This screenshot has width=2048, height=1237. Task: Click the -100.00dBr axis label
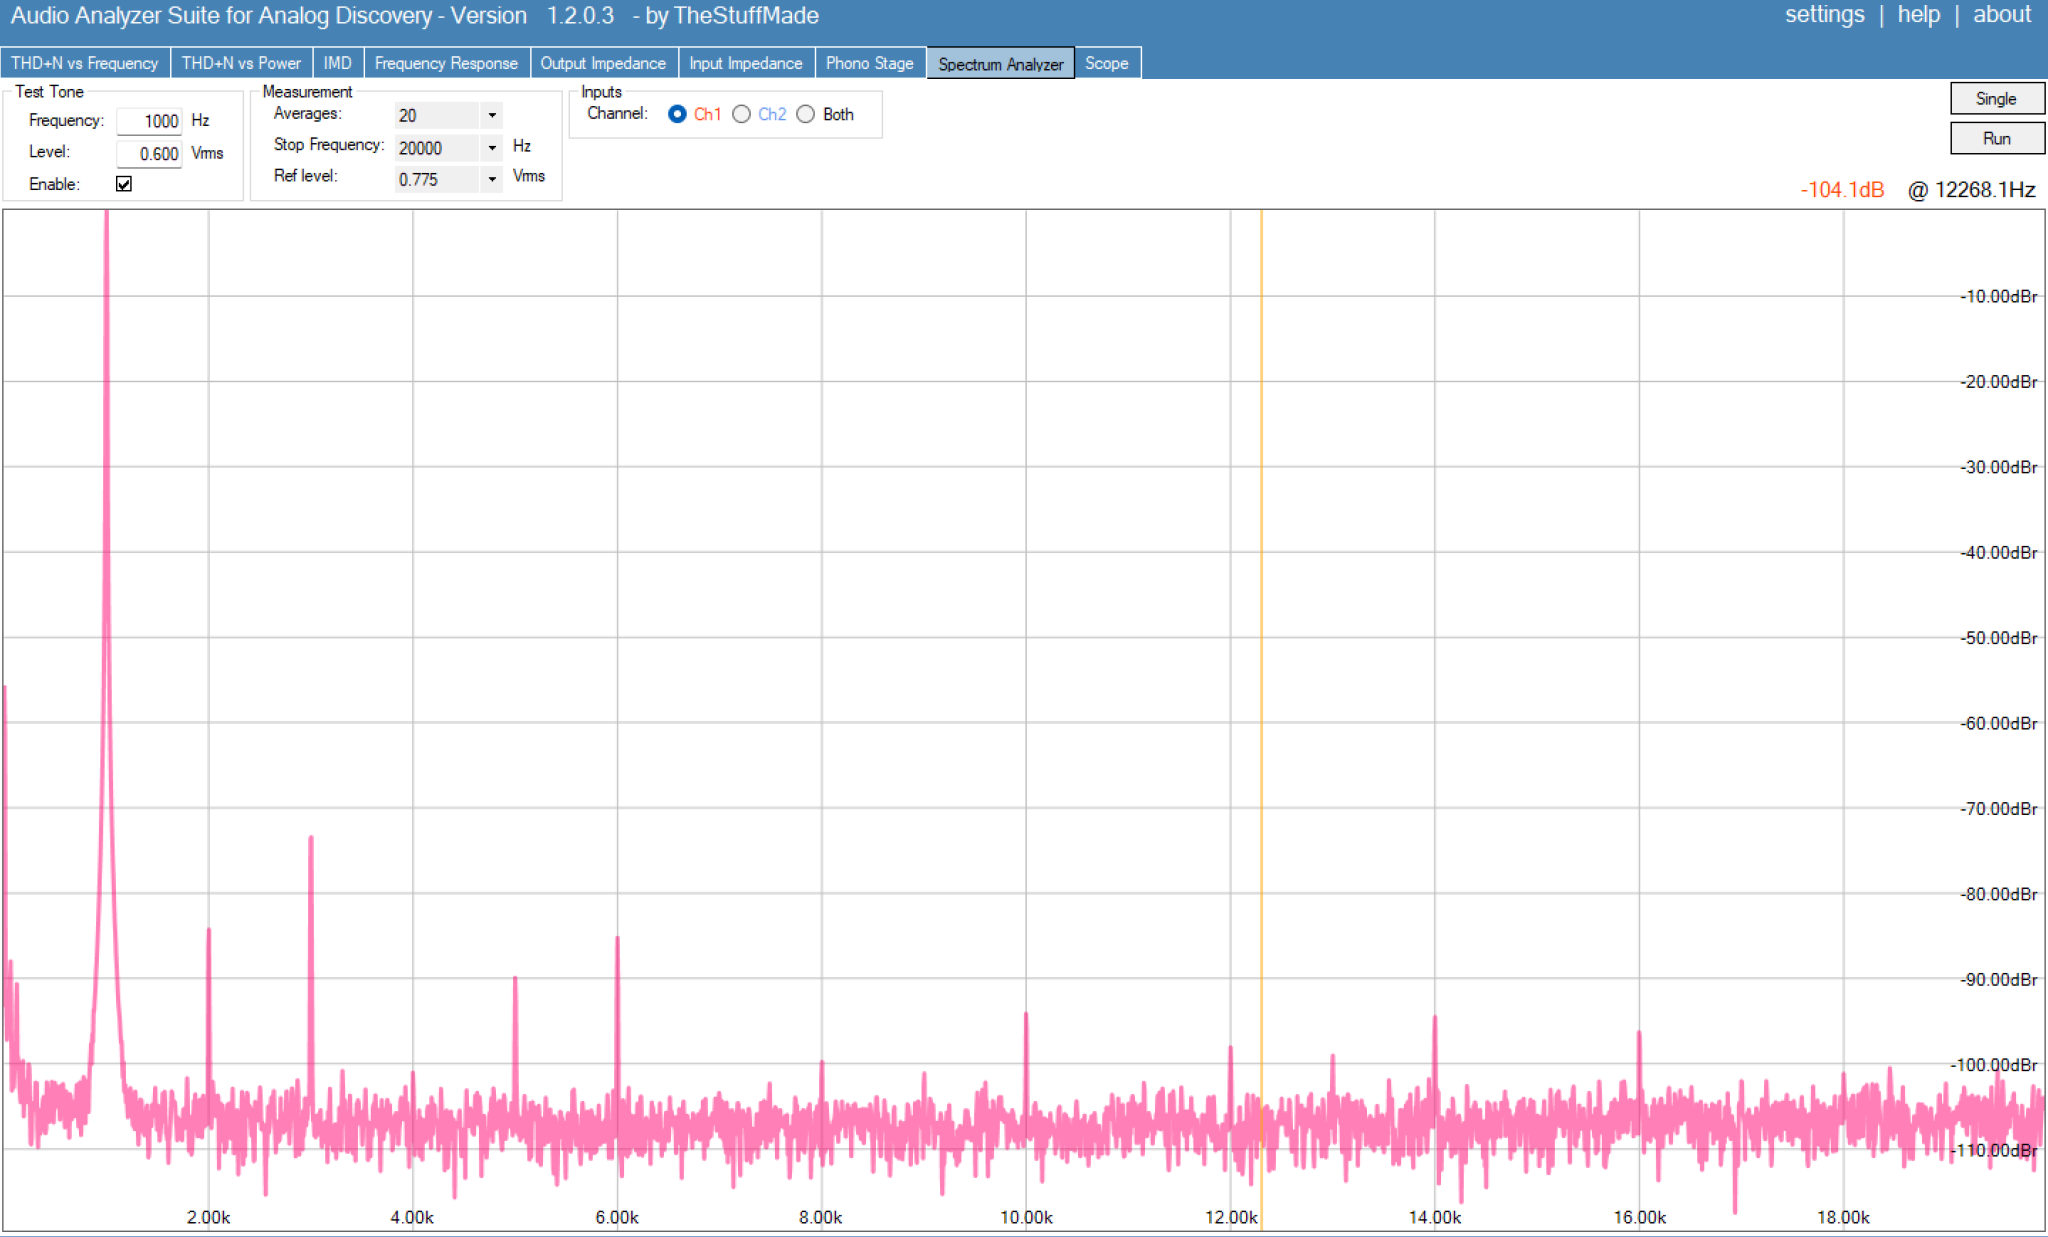[1994, 1065]
